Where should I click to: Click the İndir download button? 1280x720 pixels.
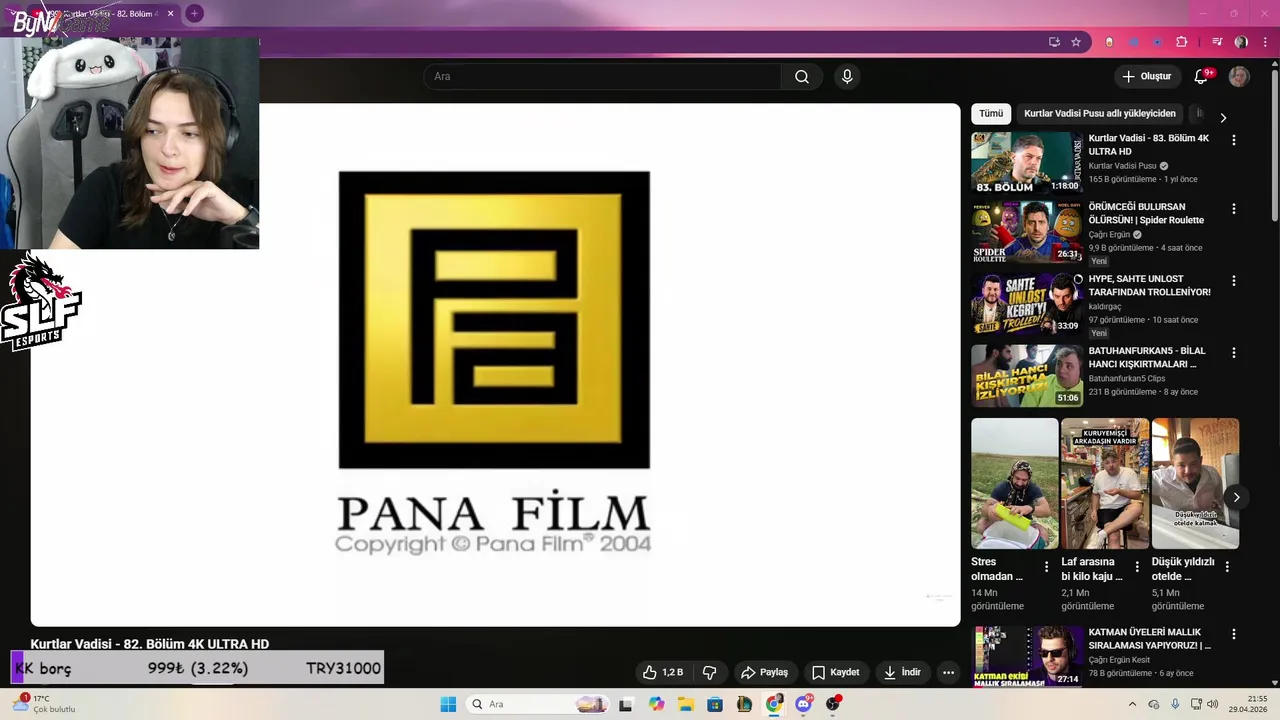pos(901,673)
